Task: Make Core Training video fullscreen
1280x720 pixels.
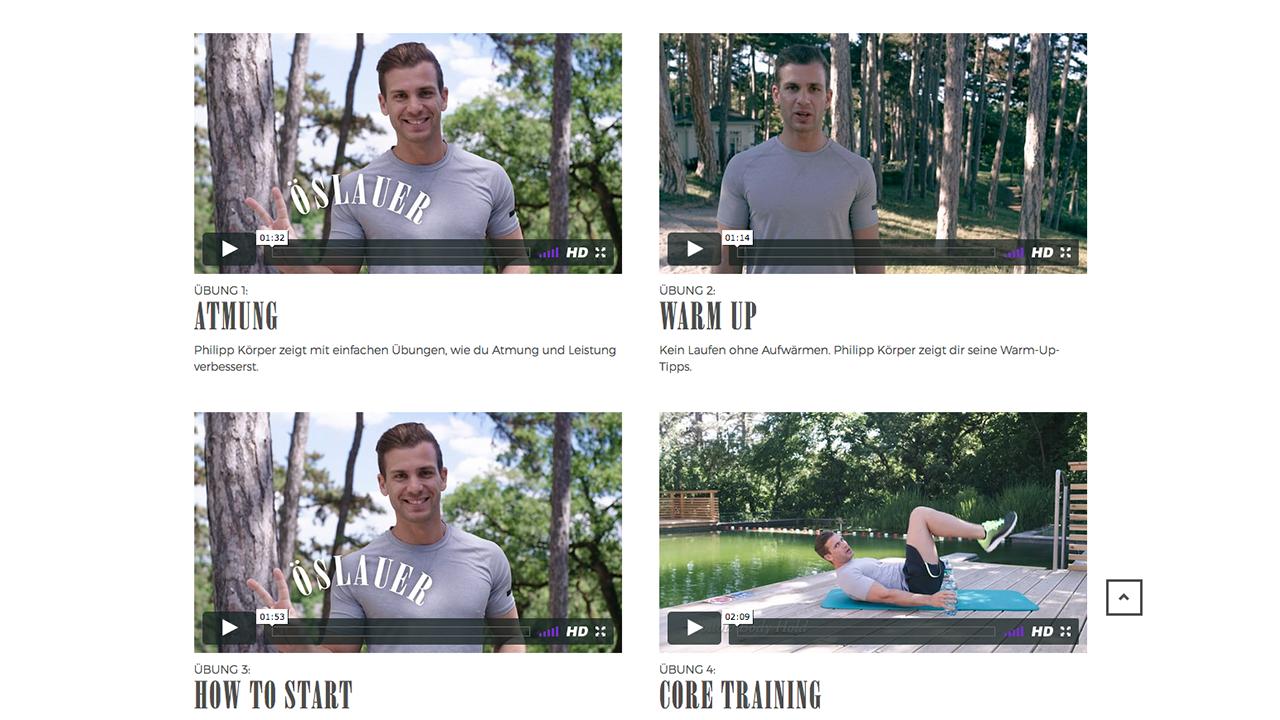Action: click(x=1066, y=632)
